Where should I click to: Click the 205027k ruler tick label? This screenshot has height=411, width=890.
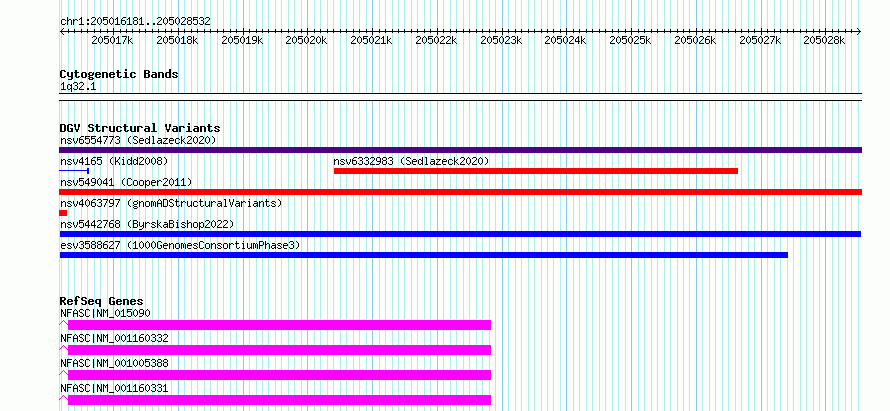click(759, 40)
